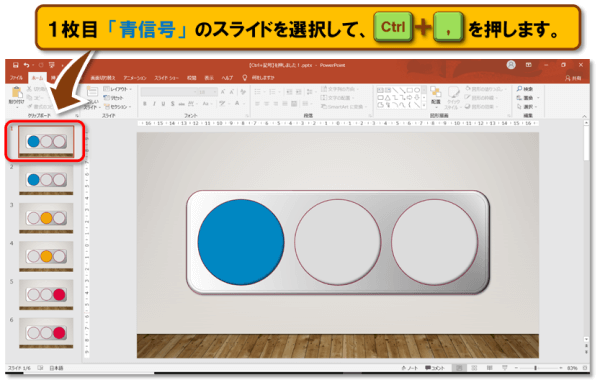Open Shape Fill dropdown
Viewport: 600px width, 385px height.
click(x=485, y=89)
